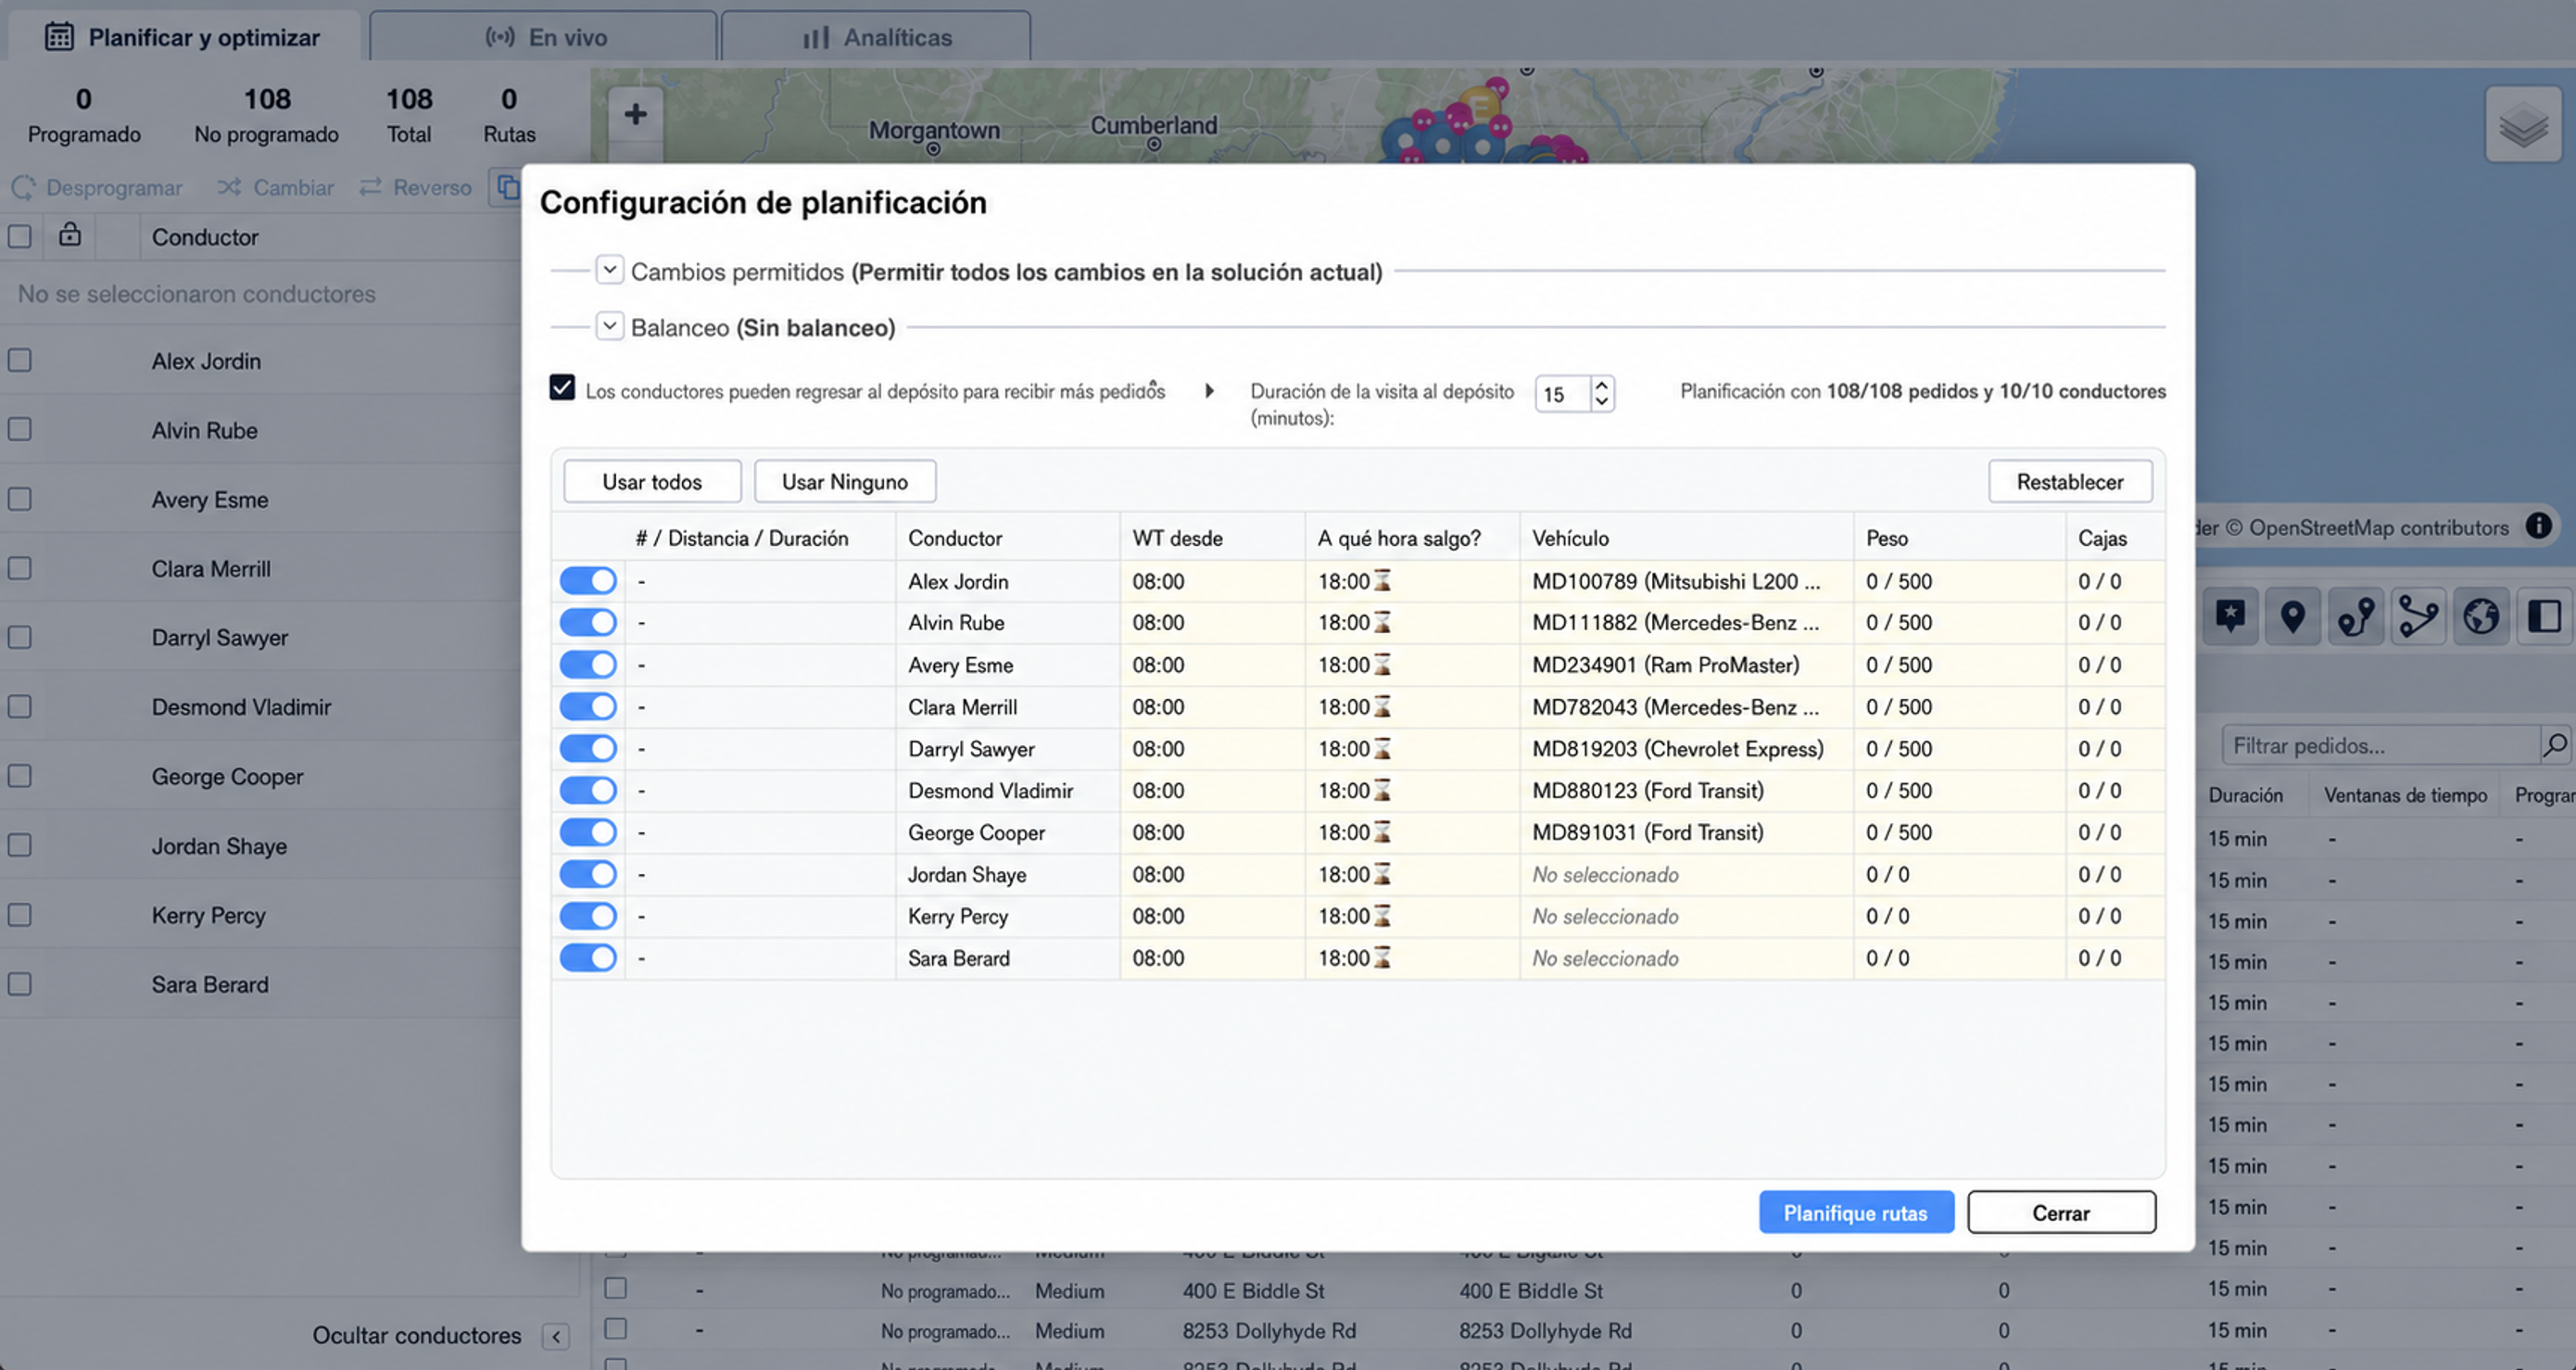The width and height of the screenshot is (2576, 1370).
Task: Click Reverso toolbar action
Action: pyautogui.click(x=416, y=188)
